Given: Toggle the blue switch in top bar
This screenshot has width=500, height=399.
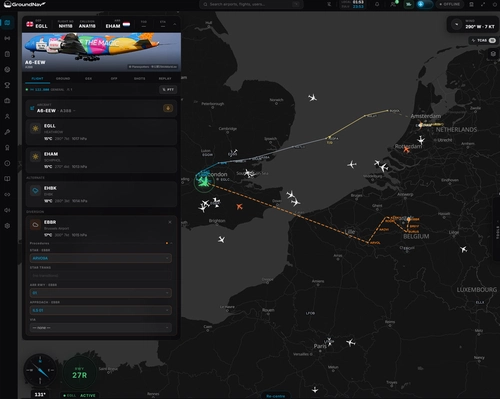Looking at the screenshot, I should 425,4.
